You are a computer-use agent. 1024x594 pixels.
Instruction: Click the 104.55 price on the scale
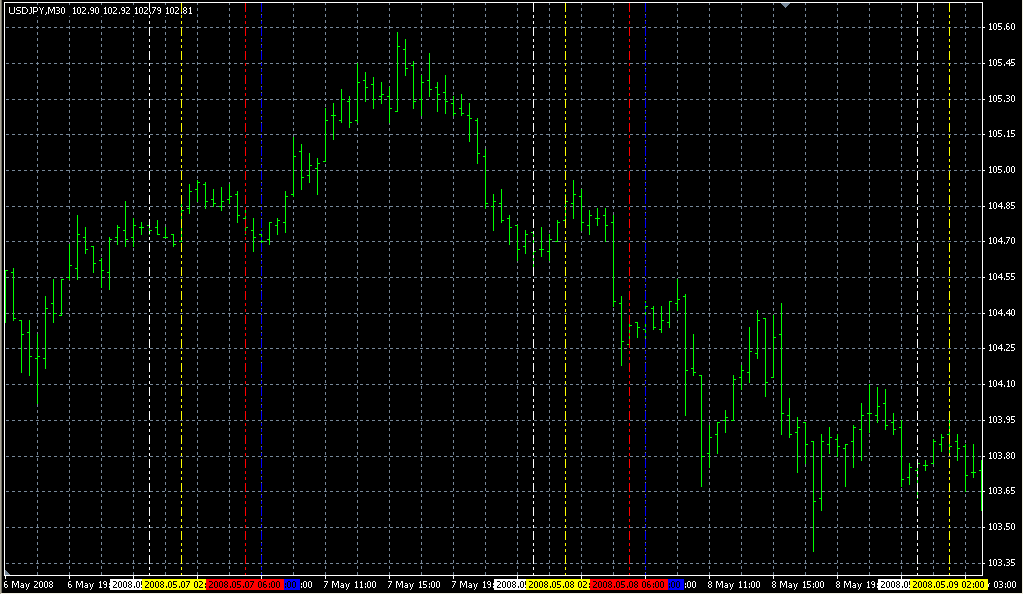(x=1001, y=277)
